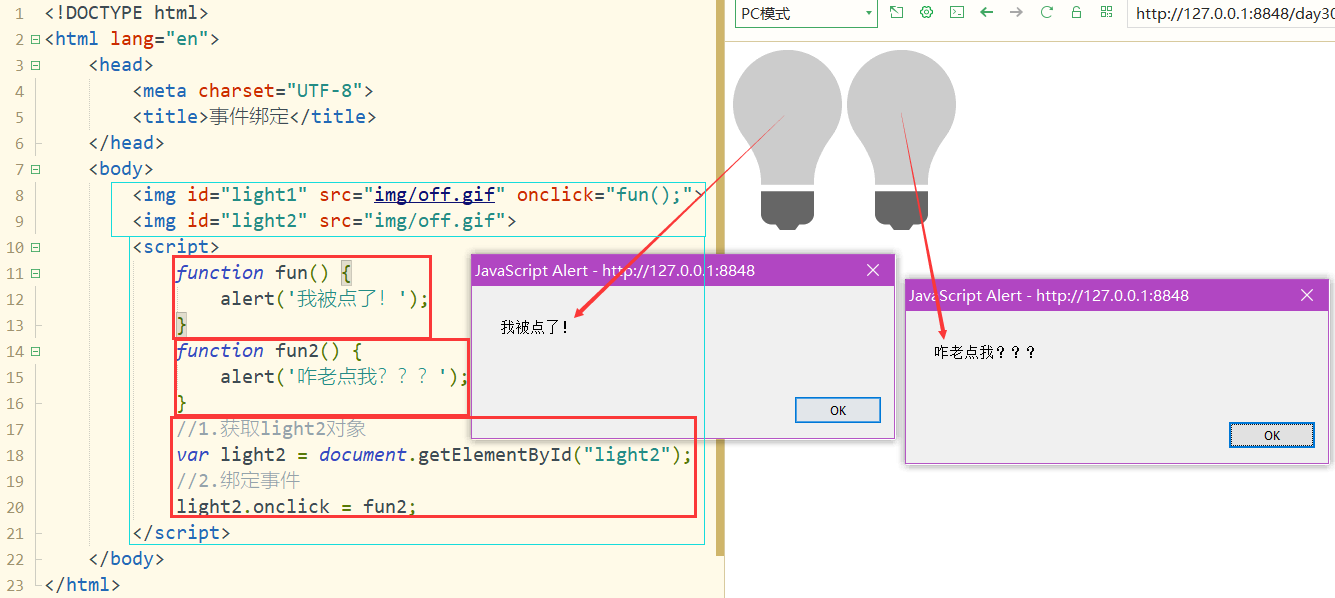Click the closing </html> tag
1335x598 pixels.
tap(83, 585)
